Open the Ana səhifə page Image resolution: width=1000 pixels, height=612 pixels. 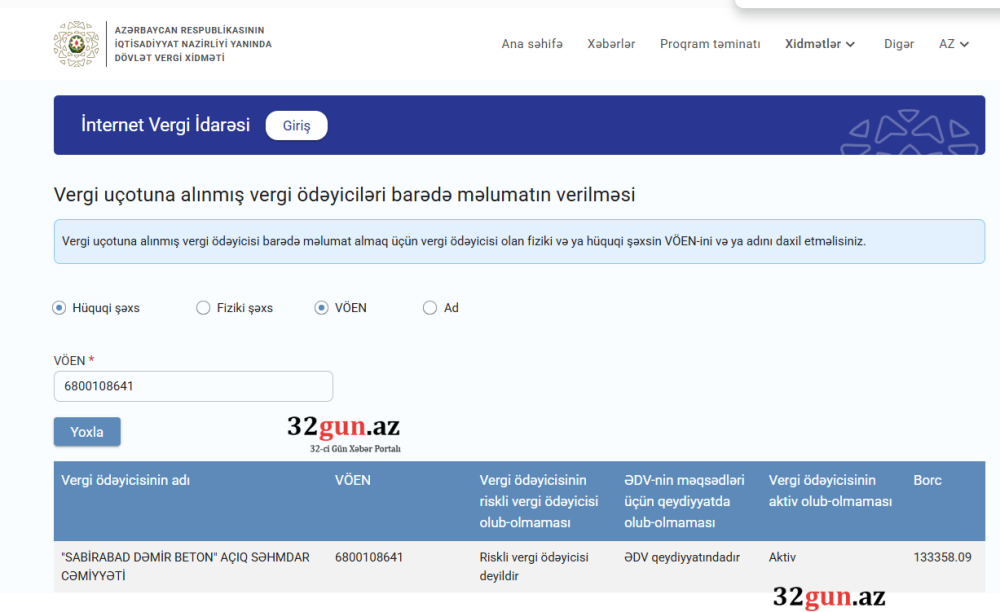click(532, 44)
